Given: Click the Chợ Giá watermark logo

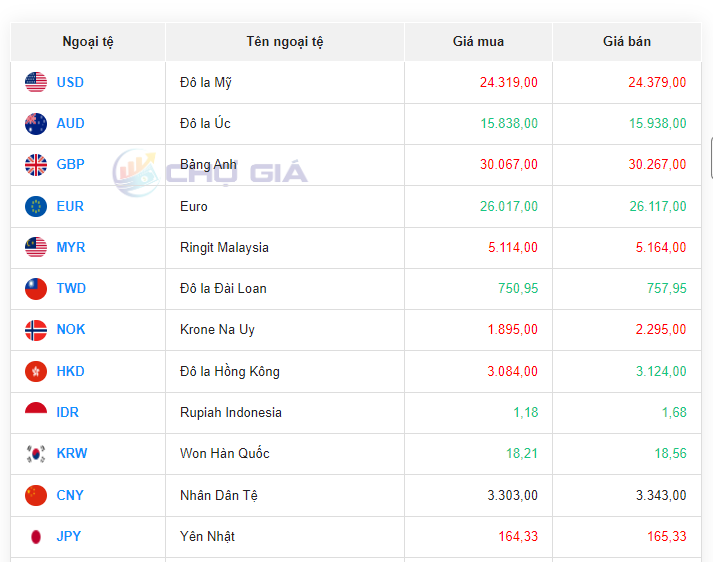Looking at the screenshot, I should [210, 173].
